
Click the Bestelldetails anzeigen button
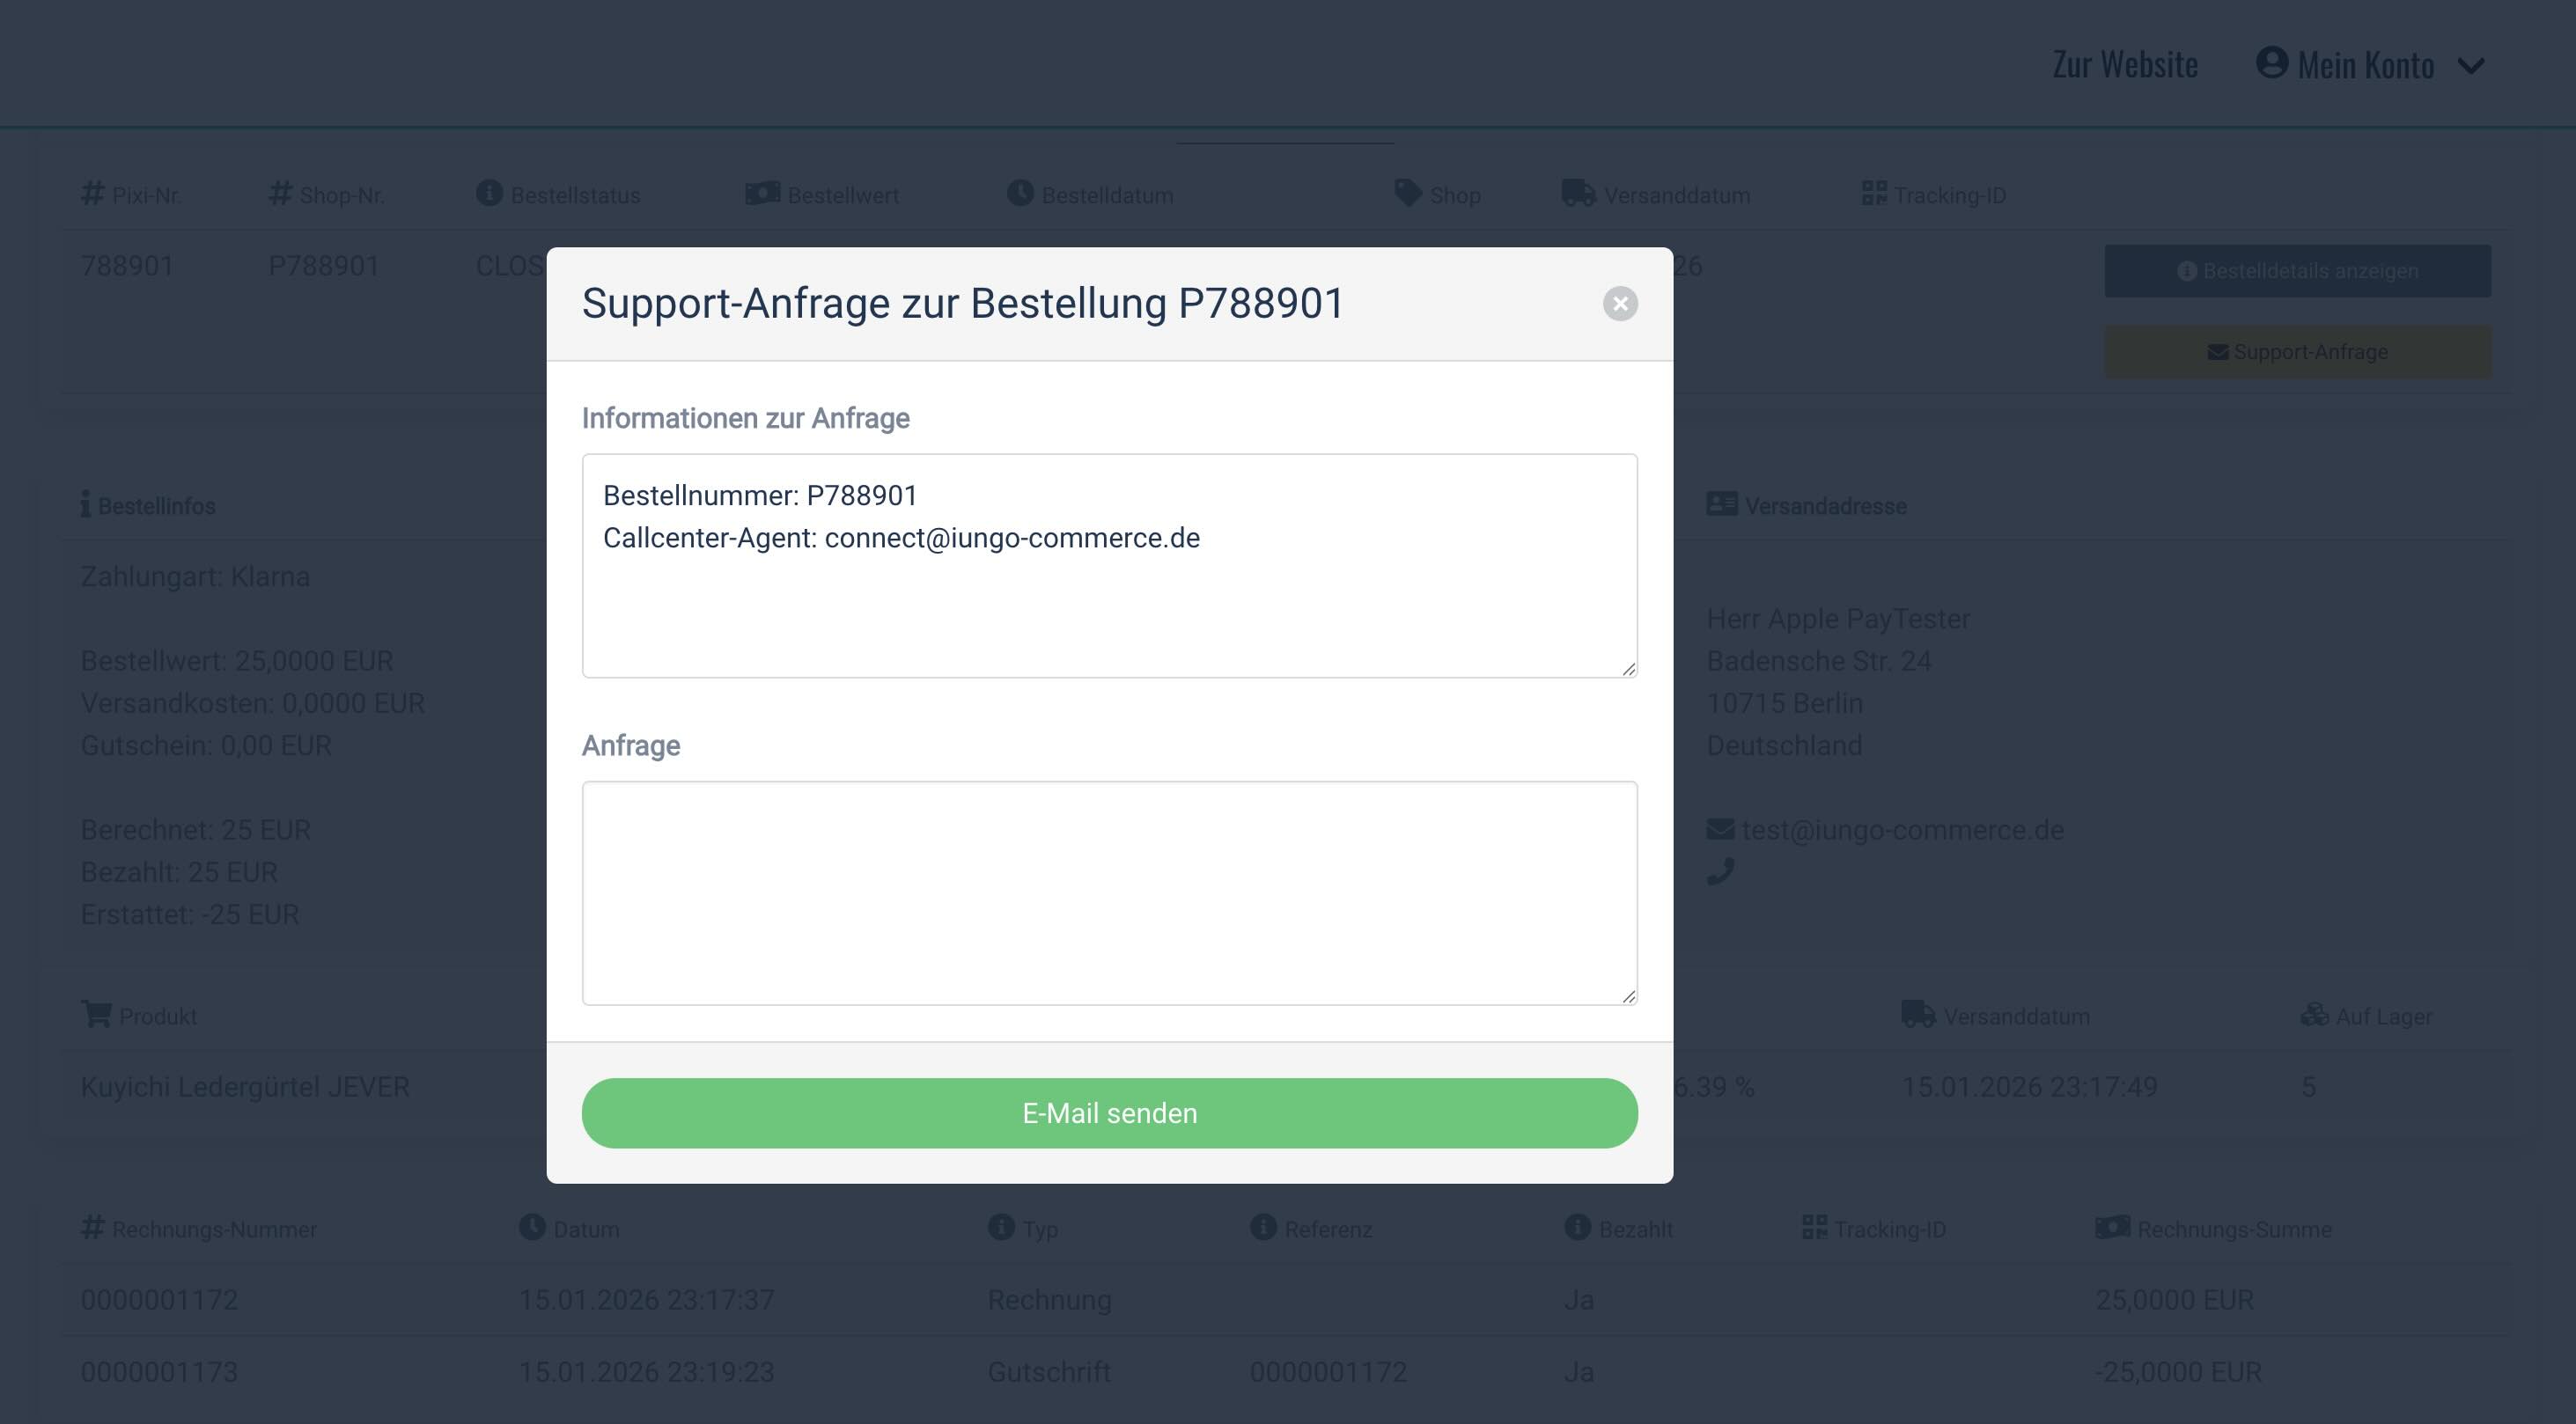pyautogui.click(x=2297, y=271)
